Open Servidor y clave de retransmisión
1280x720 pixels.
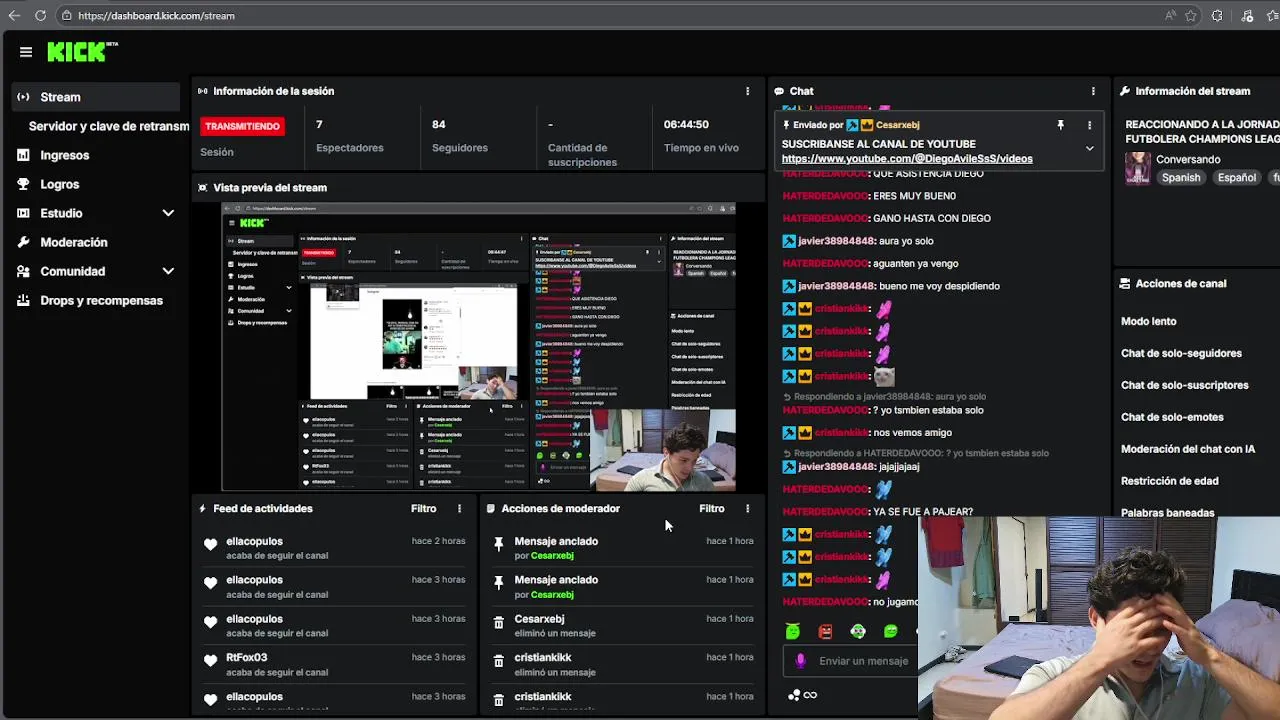pos(109,126)
